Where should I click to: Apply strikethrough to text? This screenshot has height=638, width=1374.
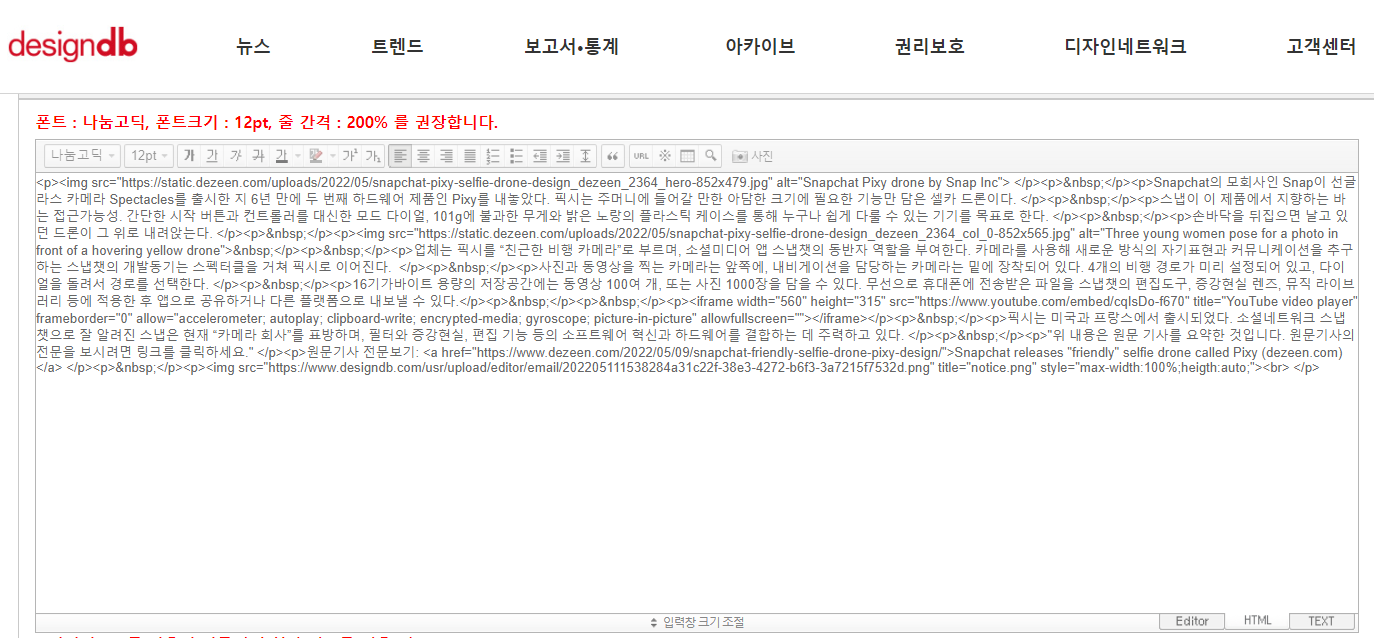click(x=258, y=156)
